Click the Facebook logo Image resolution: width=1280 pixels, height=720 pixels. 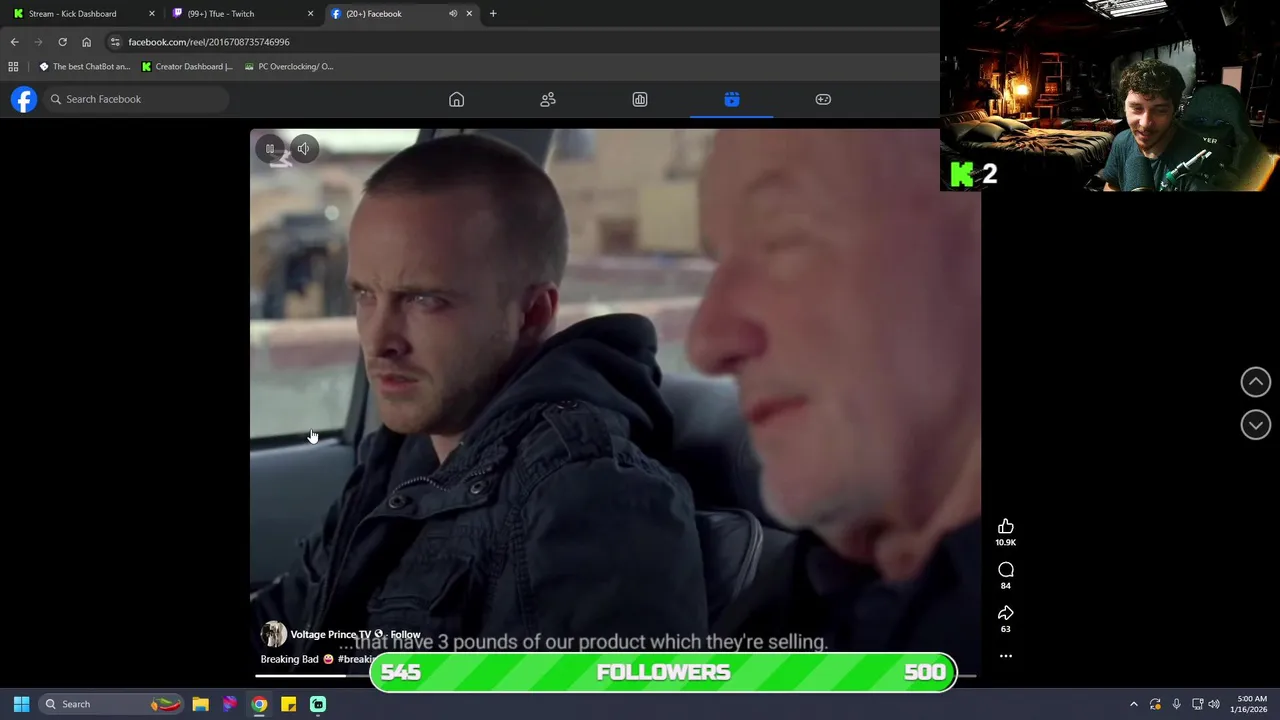[24, 99]
